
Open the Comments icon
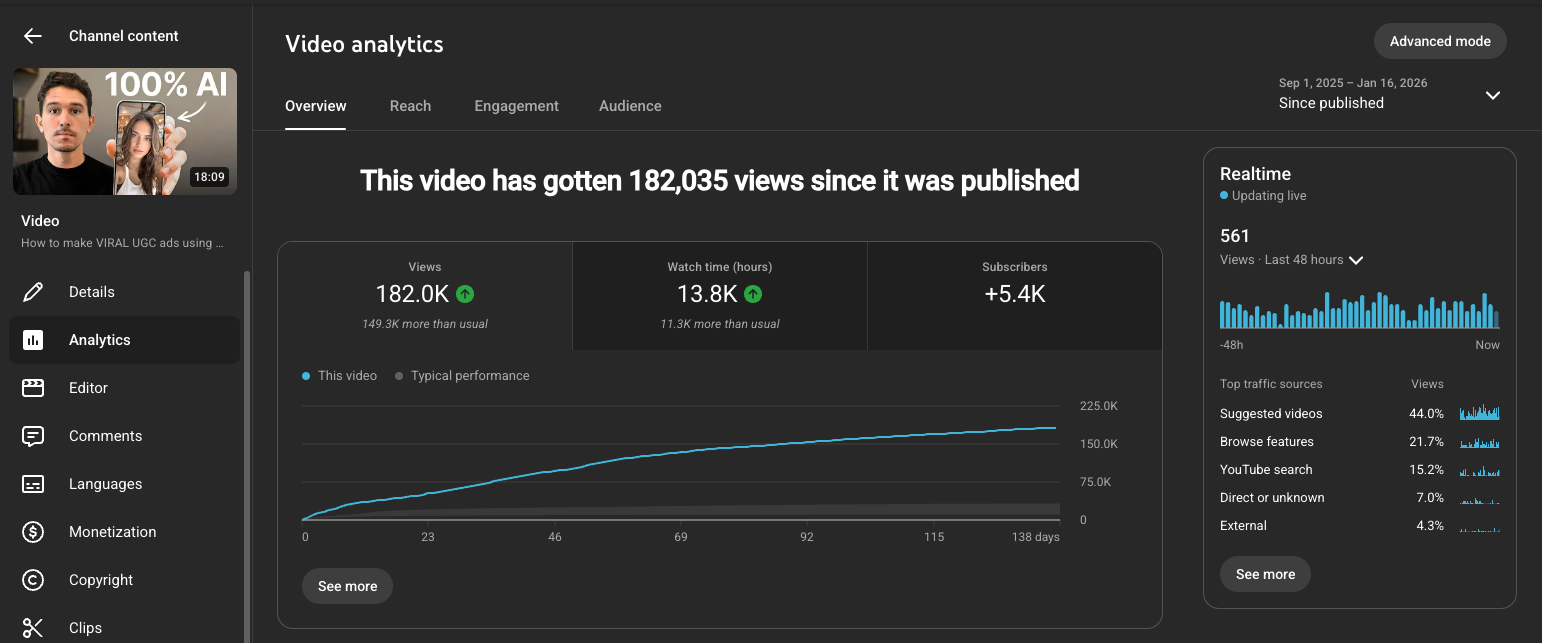point(33,435)
